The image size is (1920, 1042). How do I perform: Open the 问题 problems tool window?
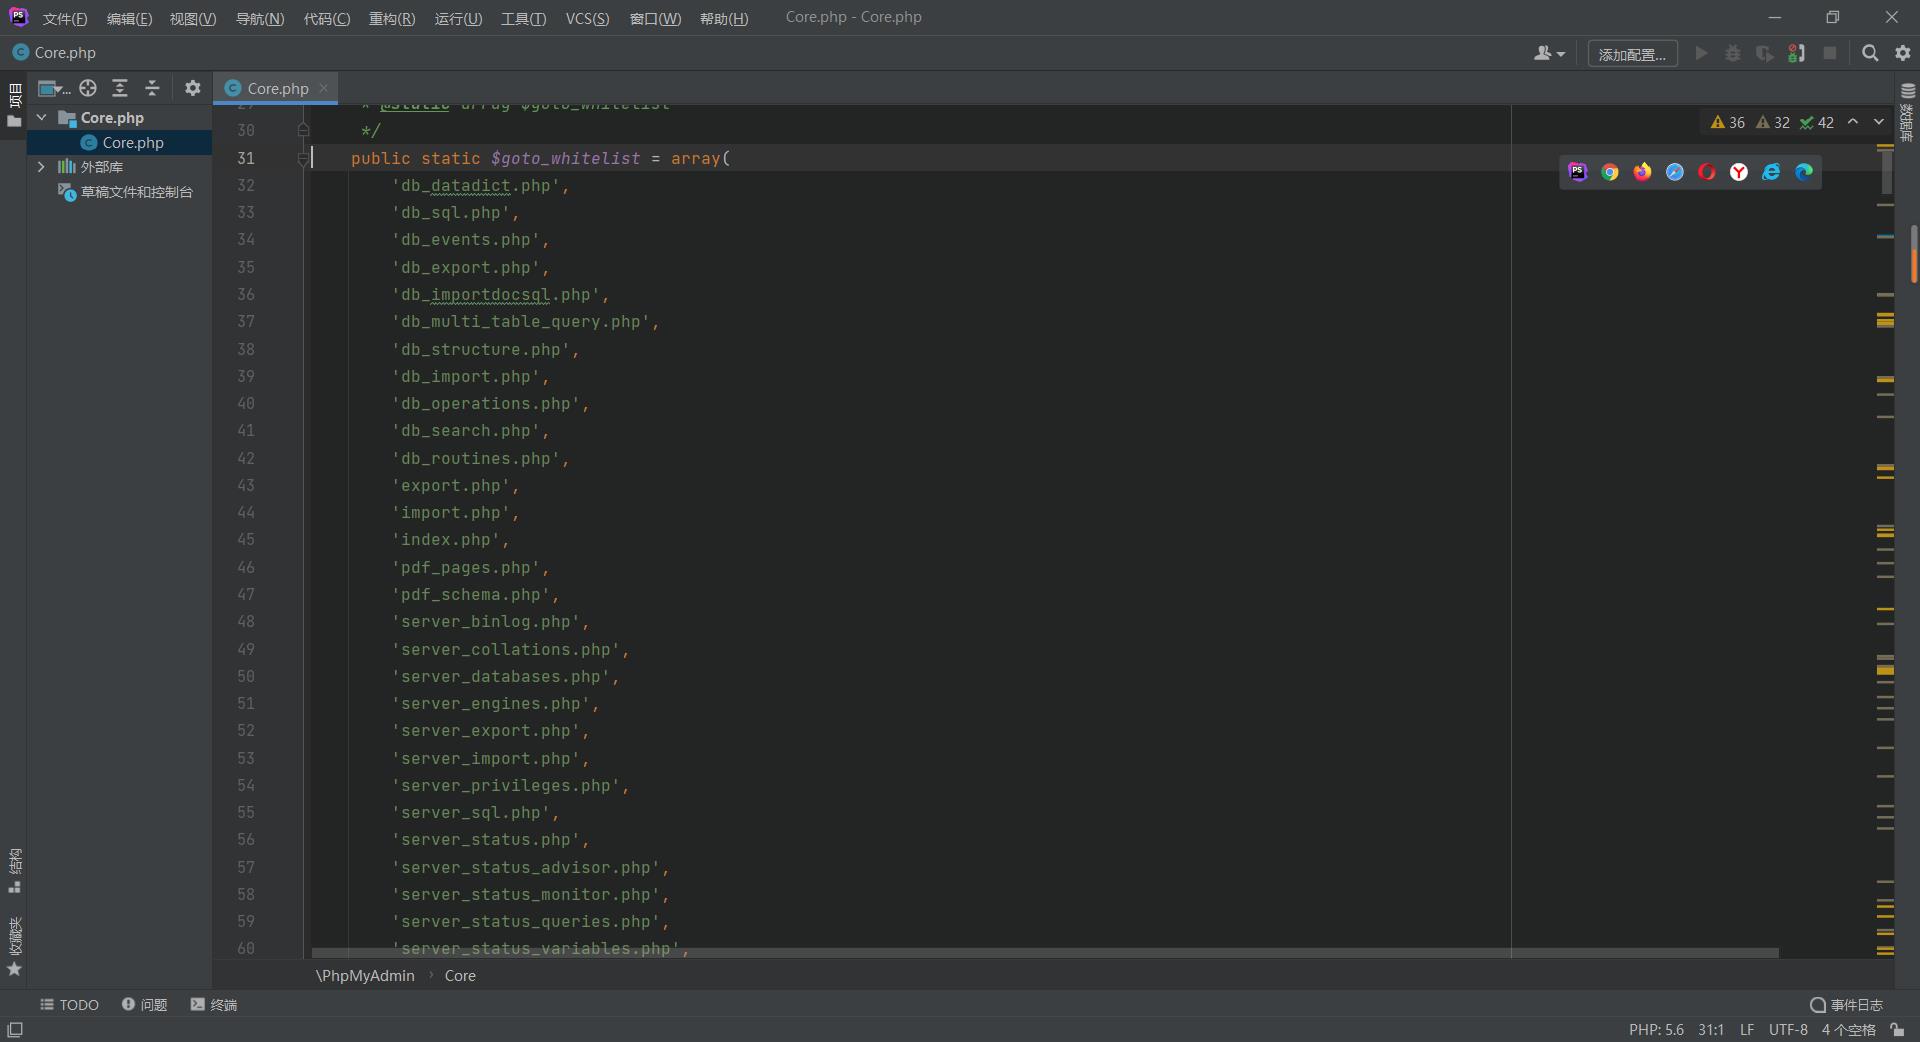pos(144,1005)
